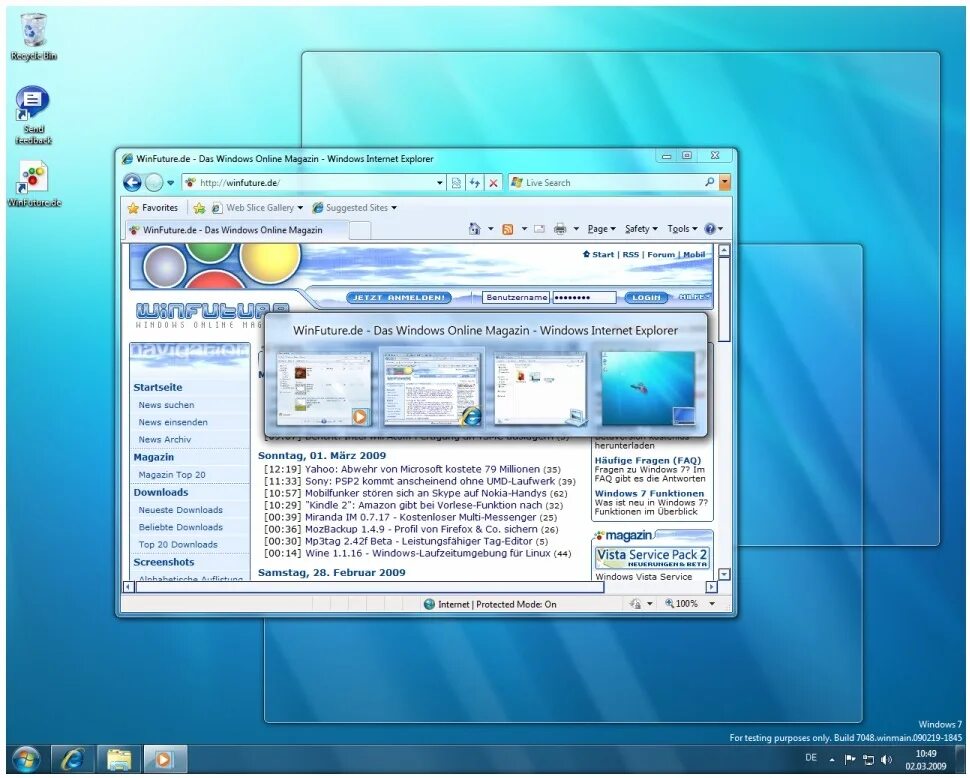970x778 pixels.
Task: Open the search provider dropdown arrow
Action: [724, 182]
